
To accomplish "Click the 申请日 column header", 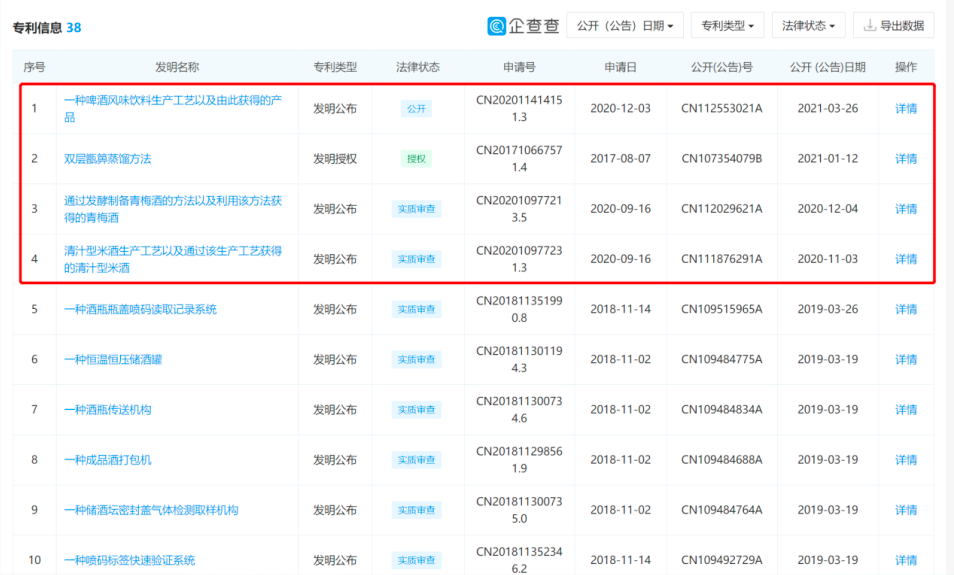I will pyautogui.click(x=620, y=67).
